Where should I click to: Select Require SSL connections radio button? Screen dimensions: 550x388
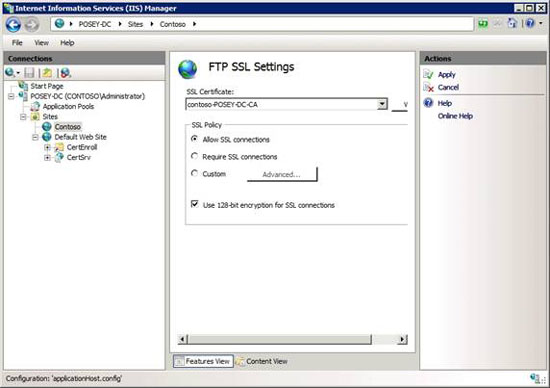click(194, 156)
